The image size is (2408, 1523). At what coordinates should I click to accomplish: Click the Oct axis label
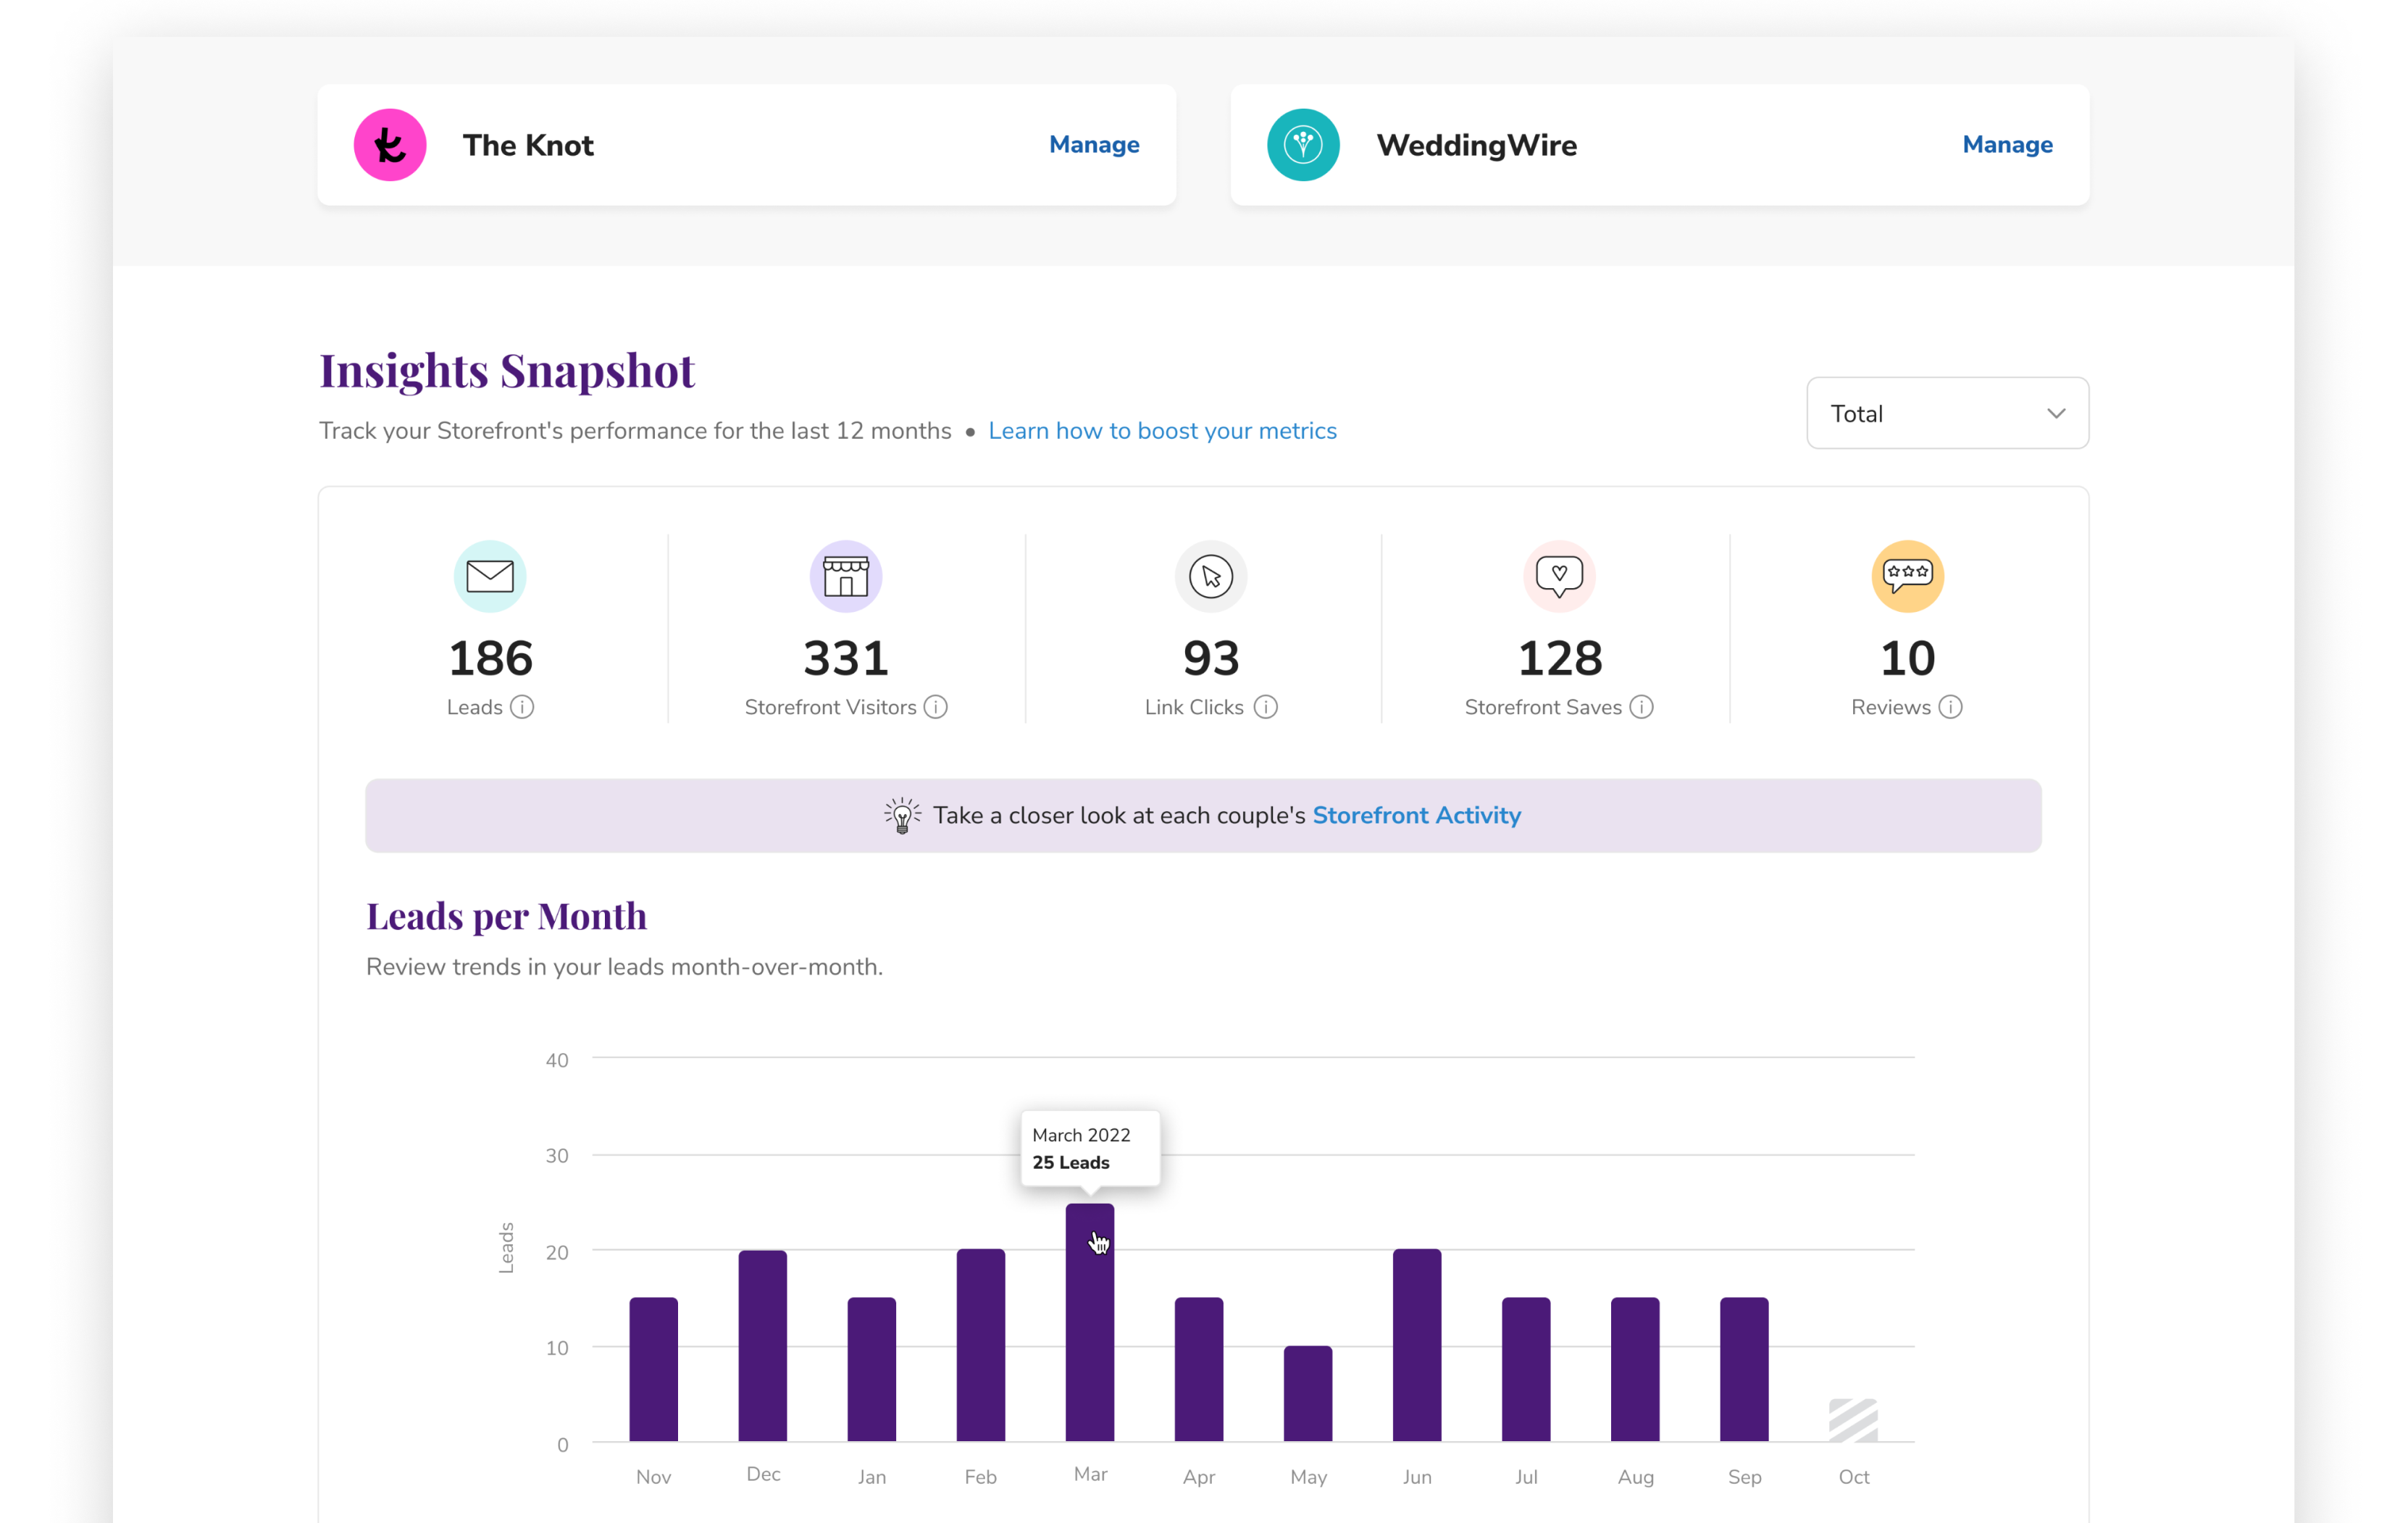tap(1853, 1477)
